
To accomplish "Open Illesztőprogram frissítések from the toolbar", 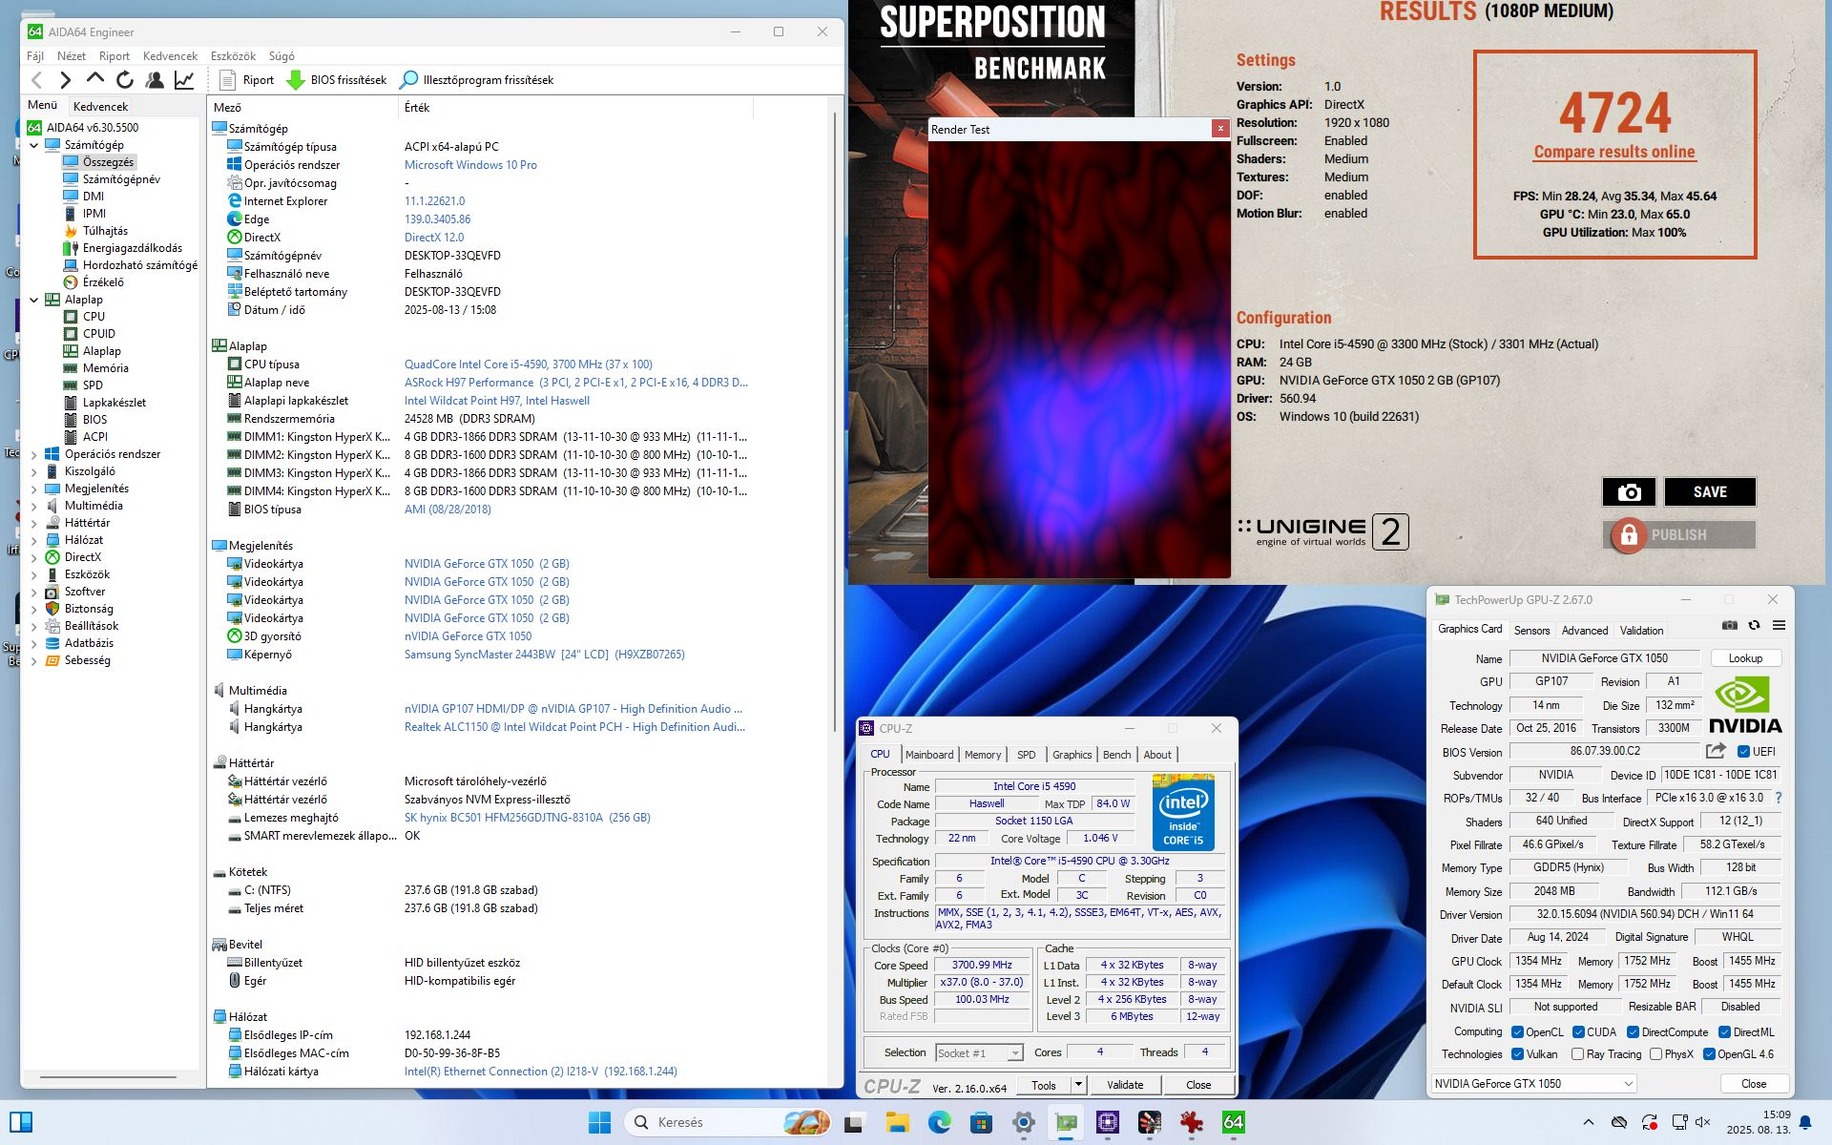I will click(x=476, y=80).
